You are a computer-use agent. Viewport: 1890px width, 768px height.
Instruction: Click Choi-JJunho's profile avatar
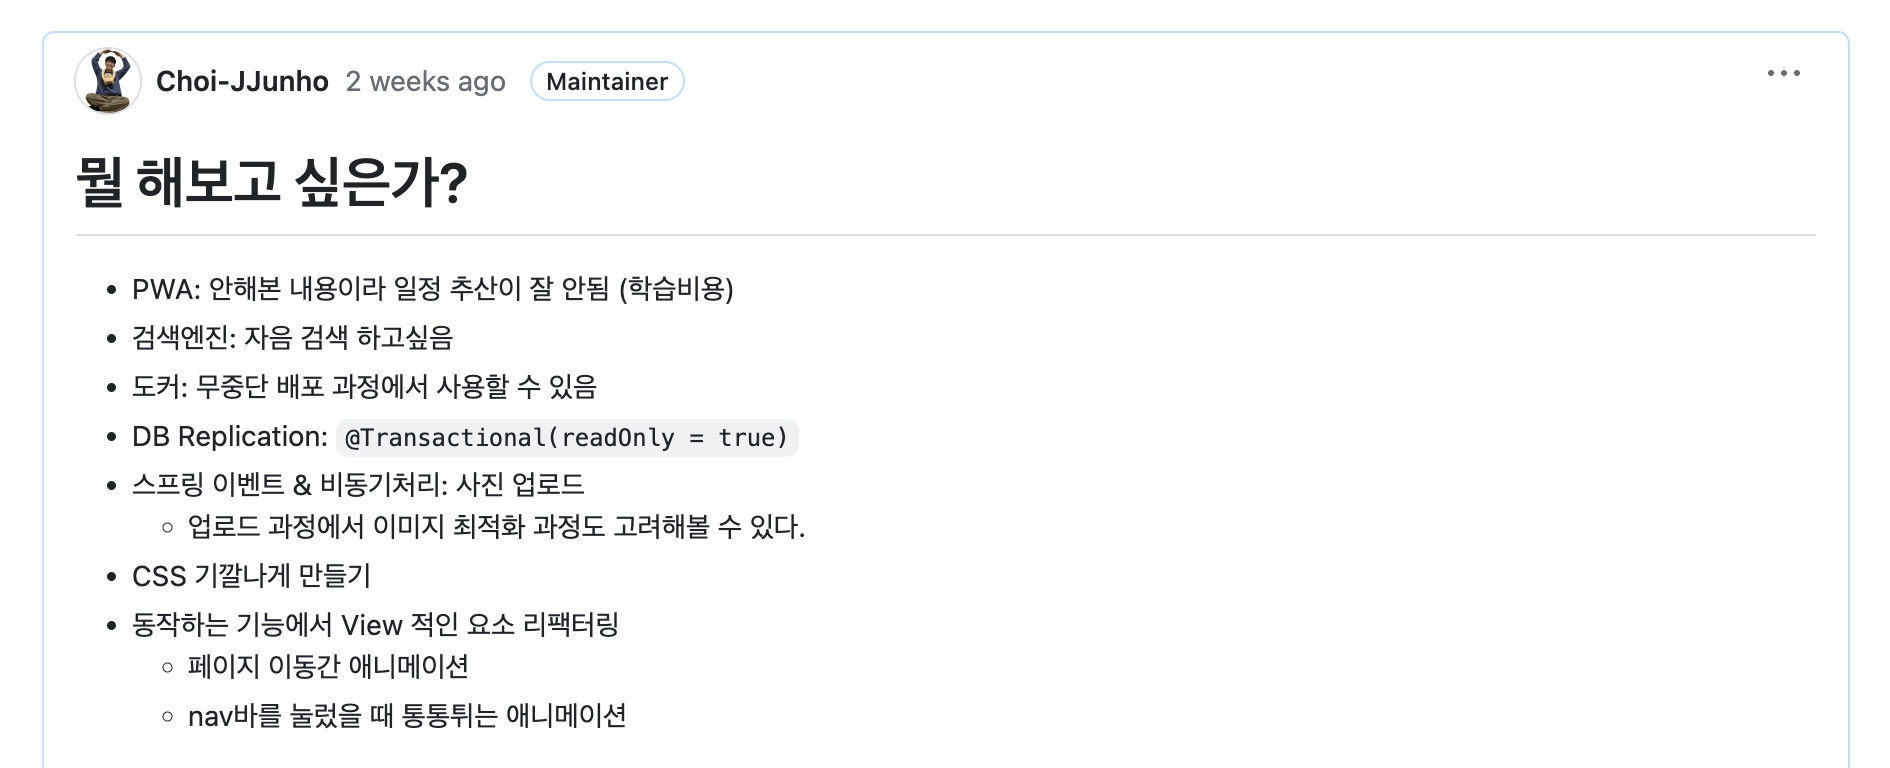tap(107, 81)
